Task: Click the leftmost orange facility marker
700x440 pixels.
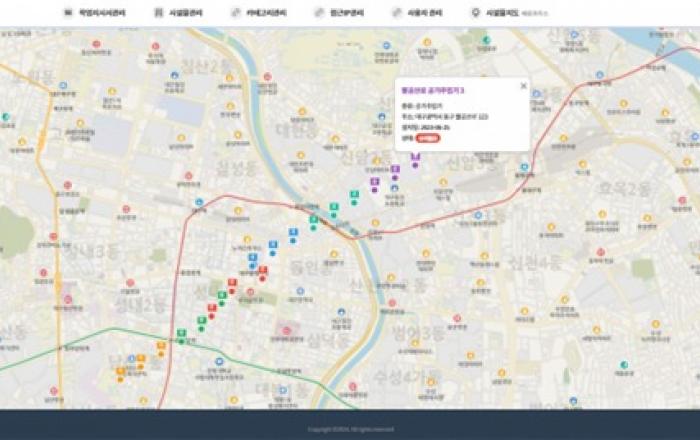Action: [120, 372]
